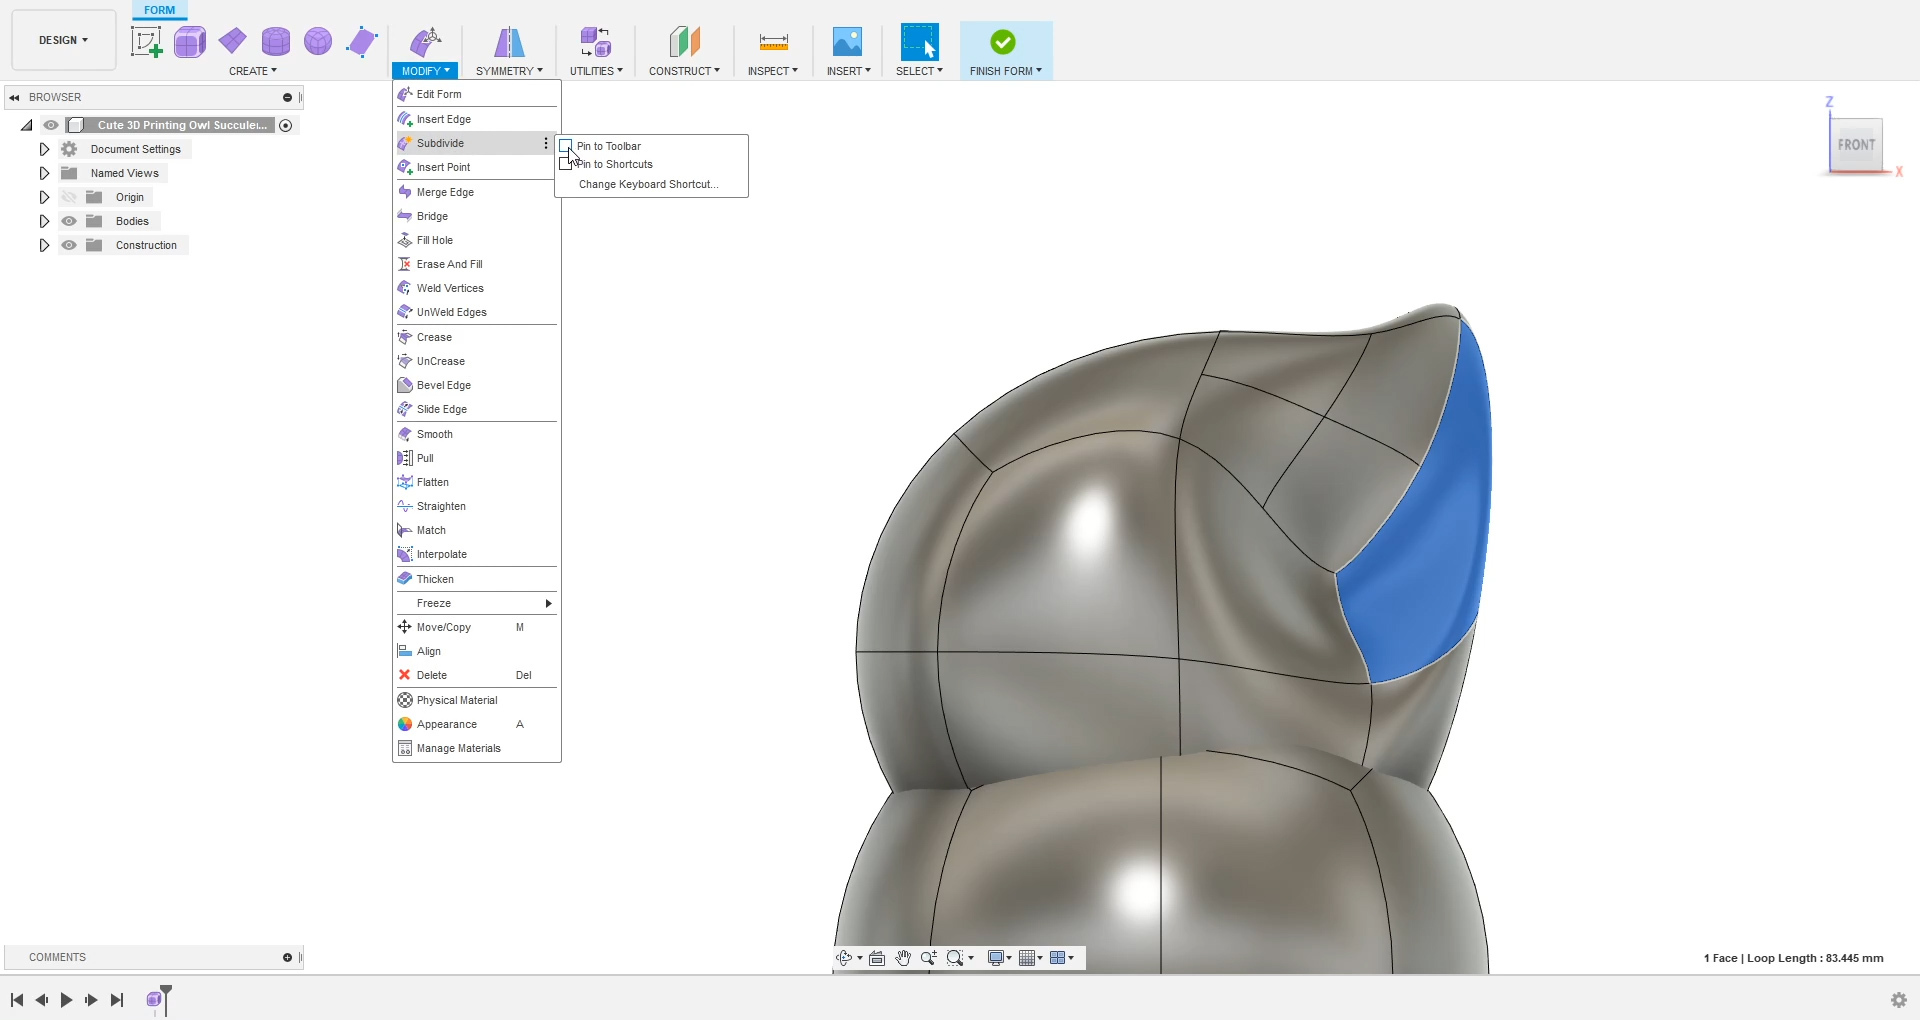Click the Symmetry mirror toolbar icon

coord(509,42)
